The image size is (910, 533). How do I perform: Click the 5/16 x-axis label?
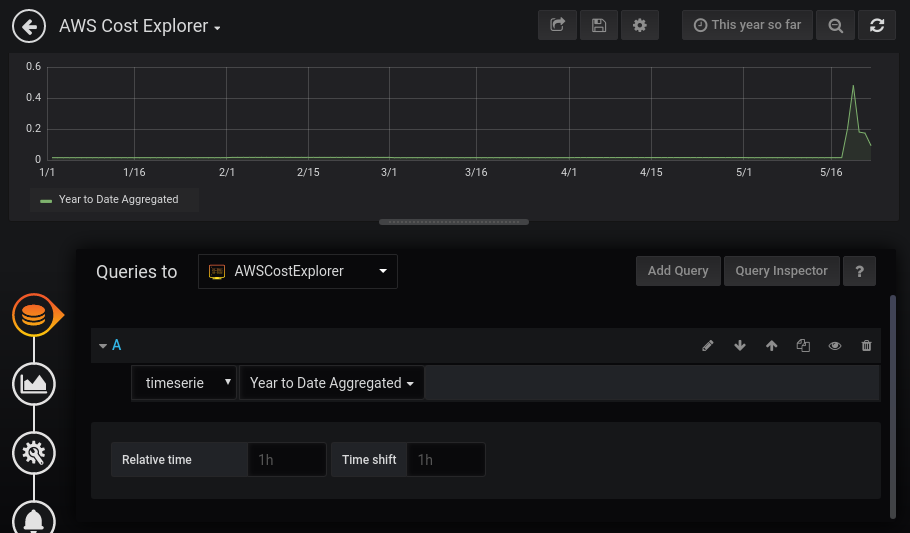pyautogui.click(x=831, y=172)
